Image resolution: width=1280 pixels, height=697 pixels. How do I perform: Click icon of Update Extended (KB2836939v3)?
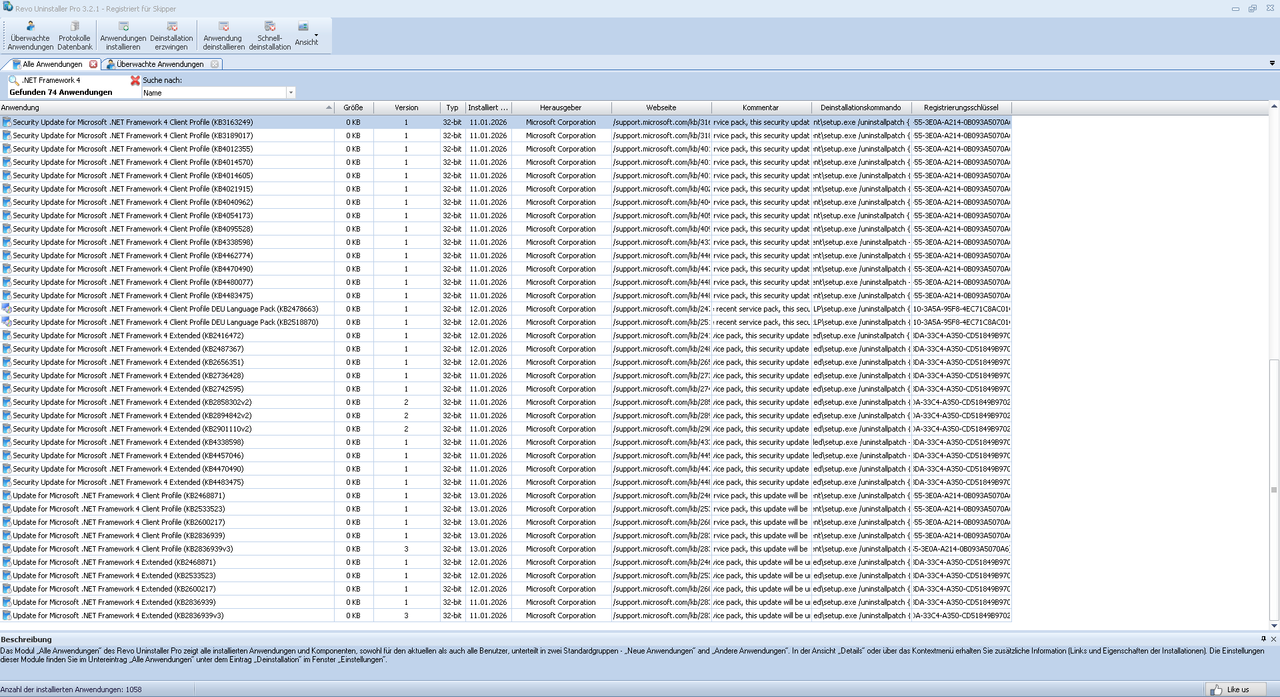pyautogui.click(x=6, y=615)
